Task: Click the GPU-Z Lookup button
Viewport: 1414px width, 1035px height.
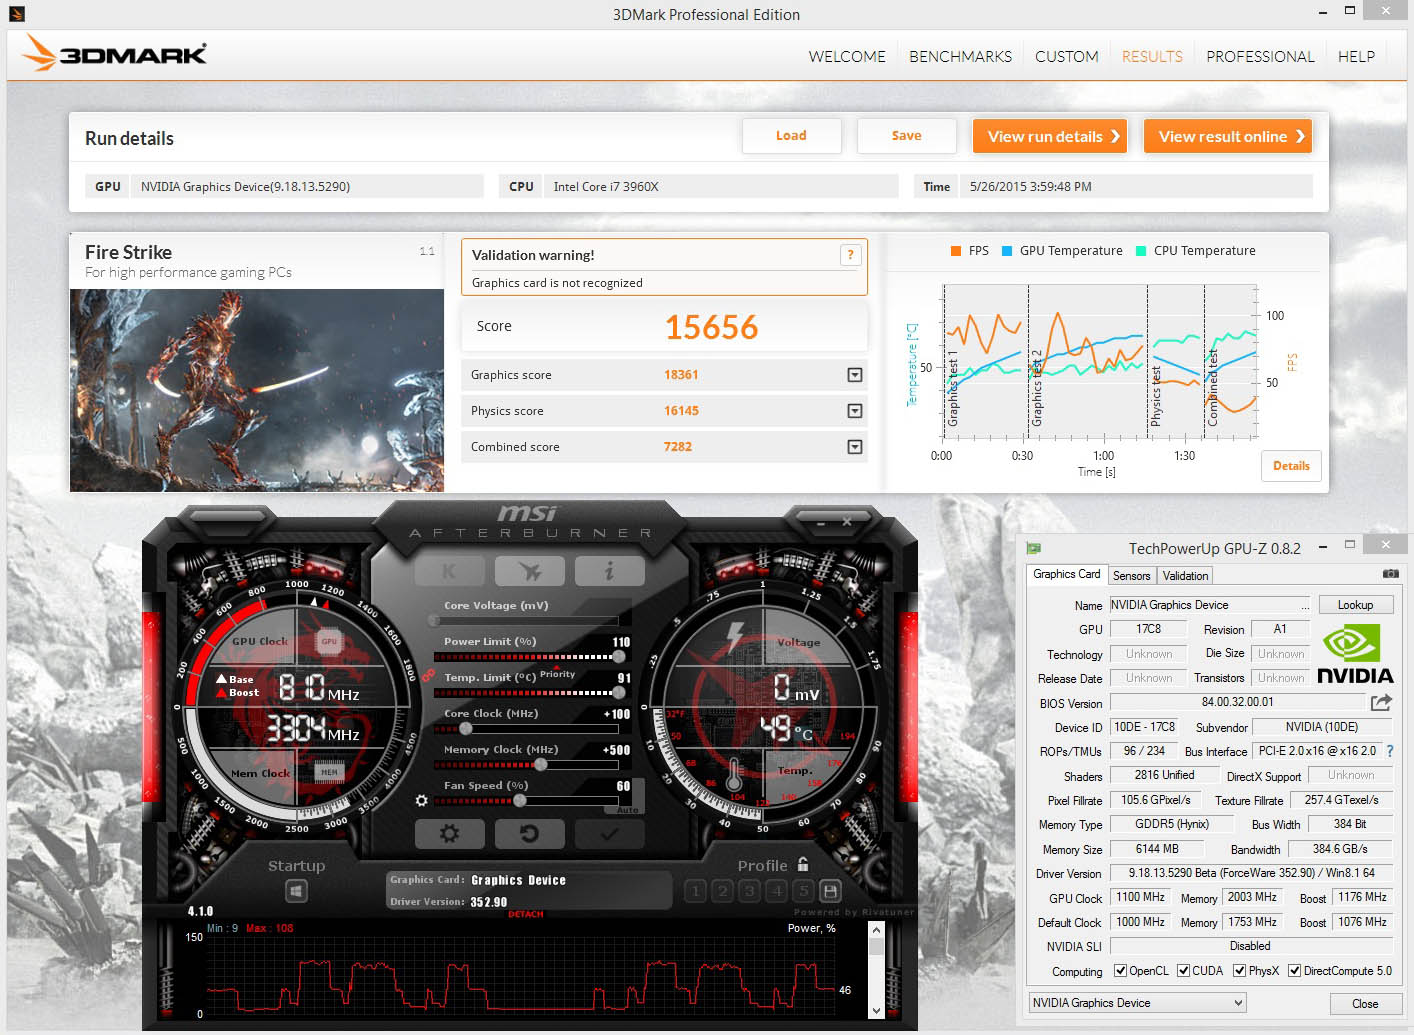Action: click(1355, 605)
